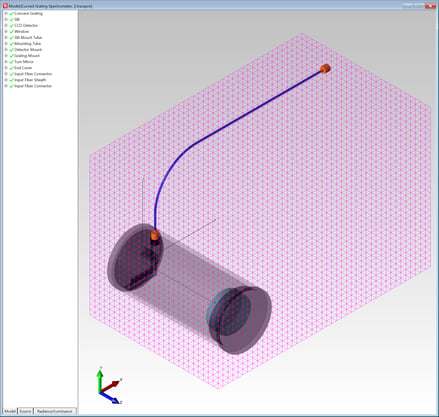
Task: Toggle the green check beside Detector Mount
Action: coord(12,50)
